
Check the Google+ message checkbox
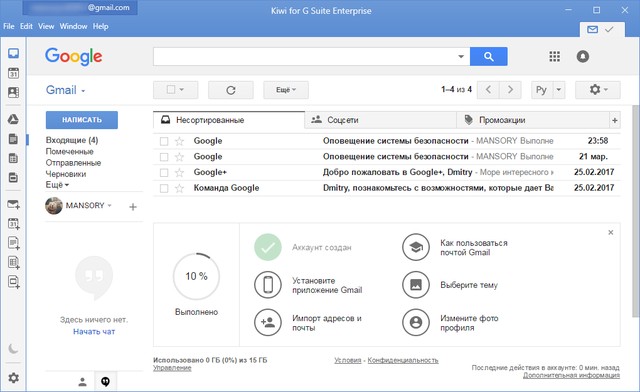pyautogui.click(x=164, y=173)
